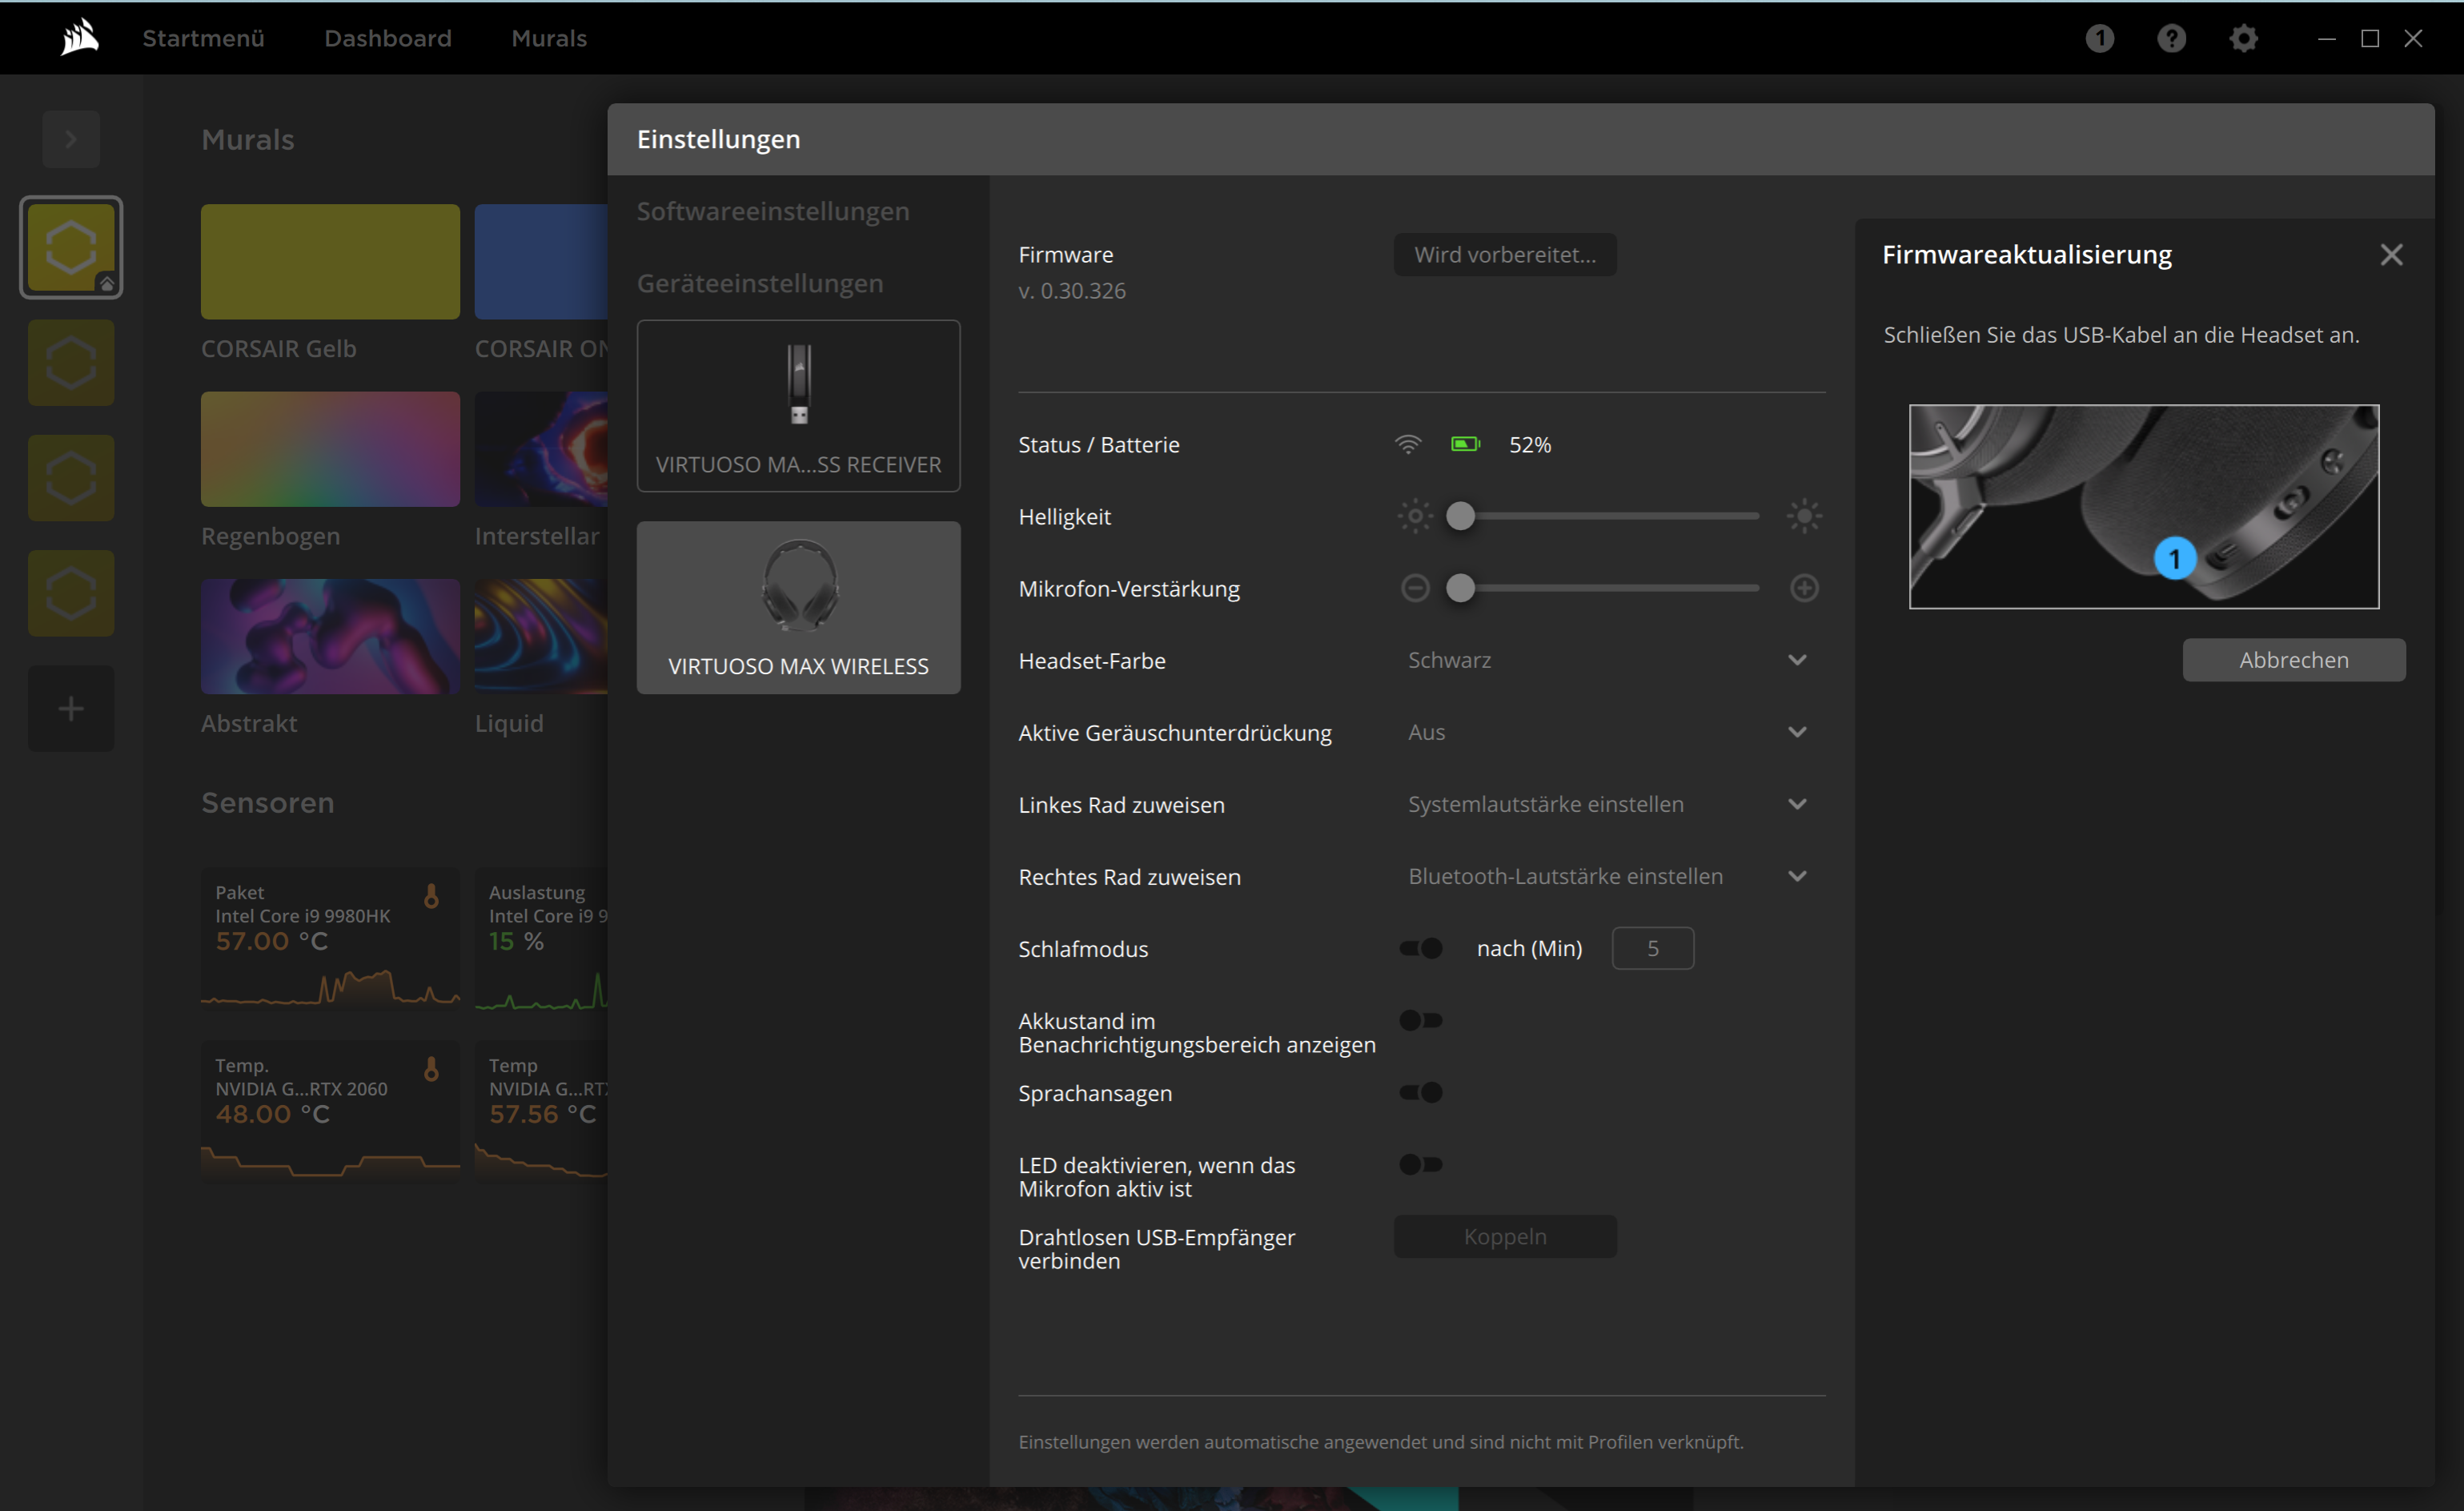The height and width of the screenshot is (1511, 2464).
Task: Click Koppeln to connect USB receiver
Action: pyautogui.click(x=1503, y=1236)
